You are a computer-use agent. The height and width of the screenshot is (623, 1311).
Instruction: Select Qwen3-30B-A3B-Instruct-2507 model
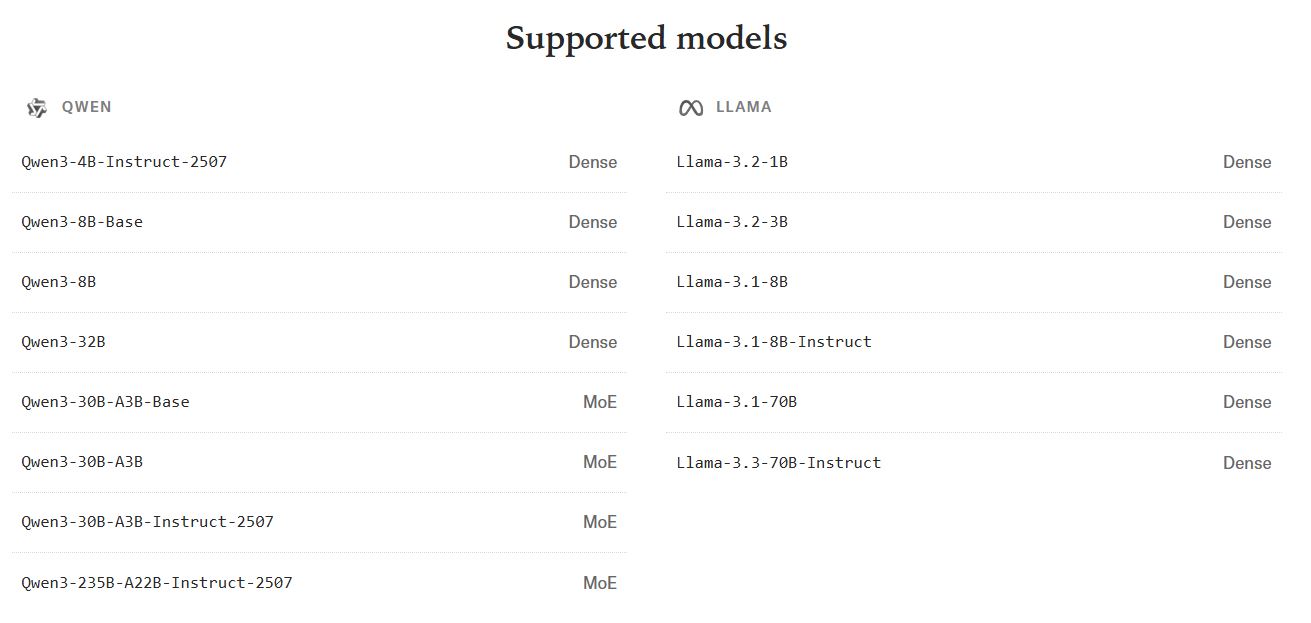[147, 522]
